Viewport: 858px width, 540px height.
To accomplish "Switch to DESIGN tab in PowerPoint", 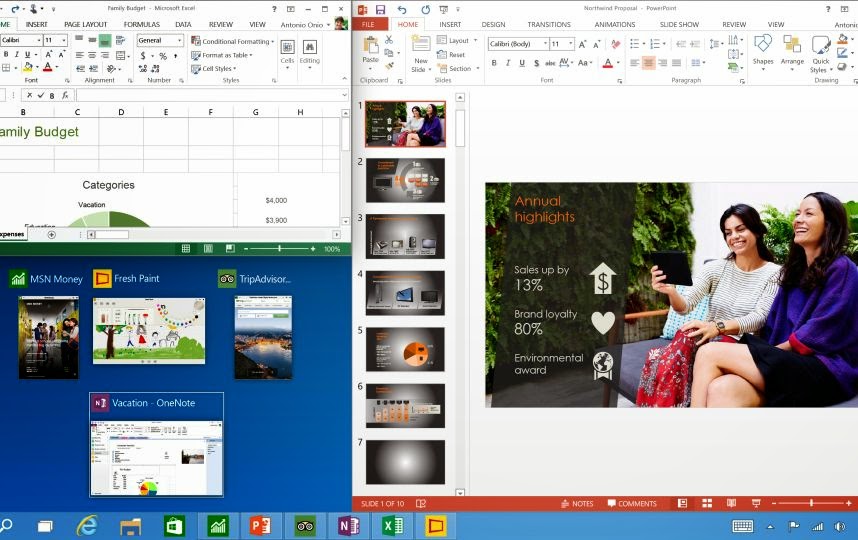I will pos(493,25).
